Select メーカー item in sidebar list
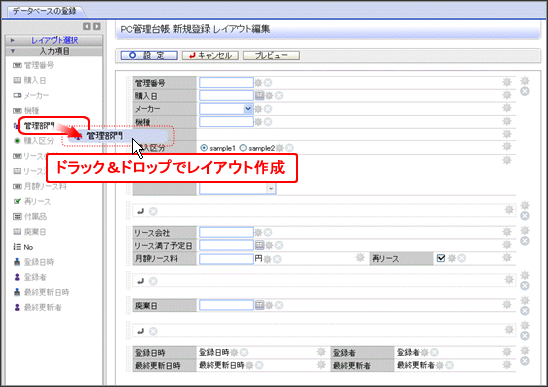This screenshot has height=387, width=548. pyautogui.click(x=31, y=95)
